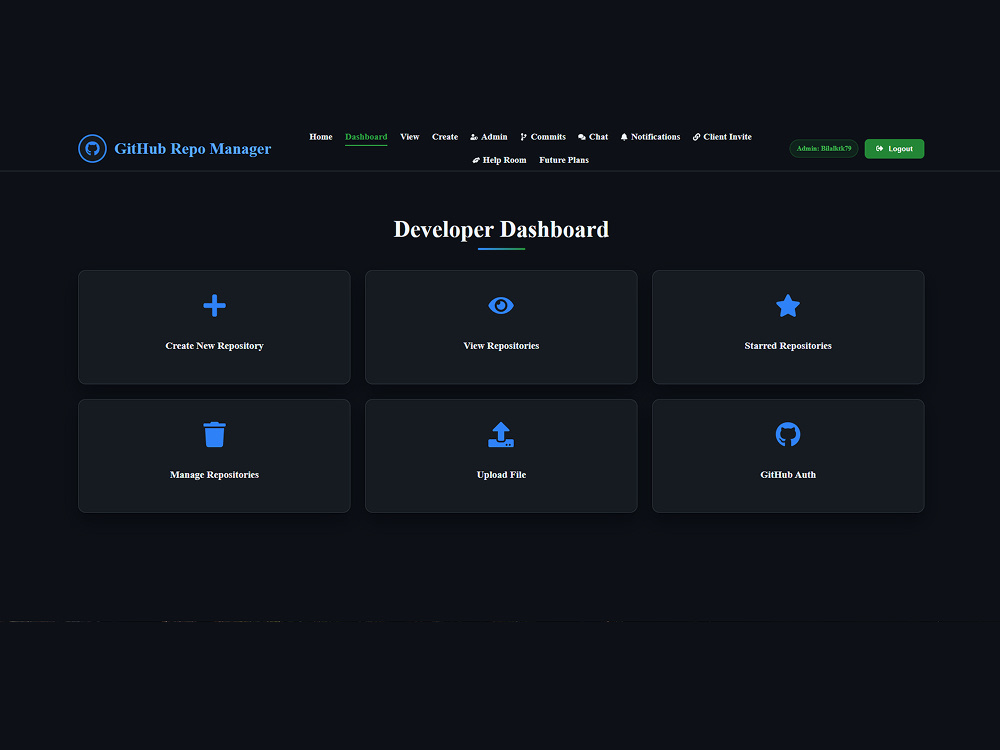Open the Create New Repository card label
The width and height of the screenshot is (1000, 750).
point(214,346)
